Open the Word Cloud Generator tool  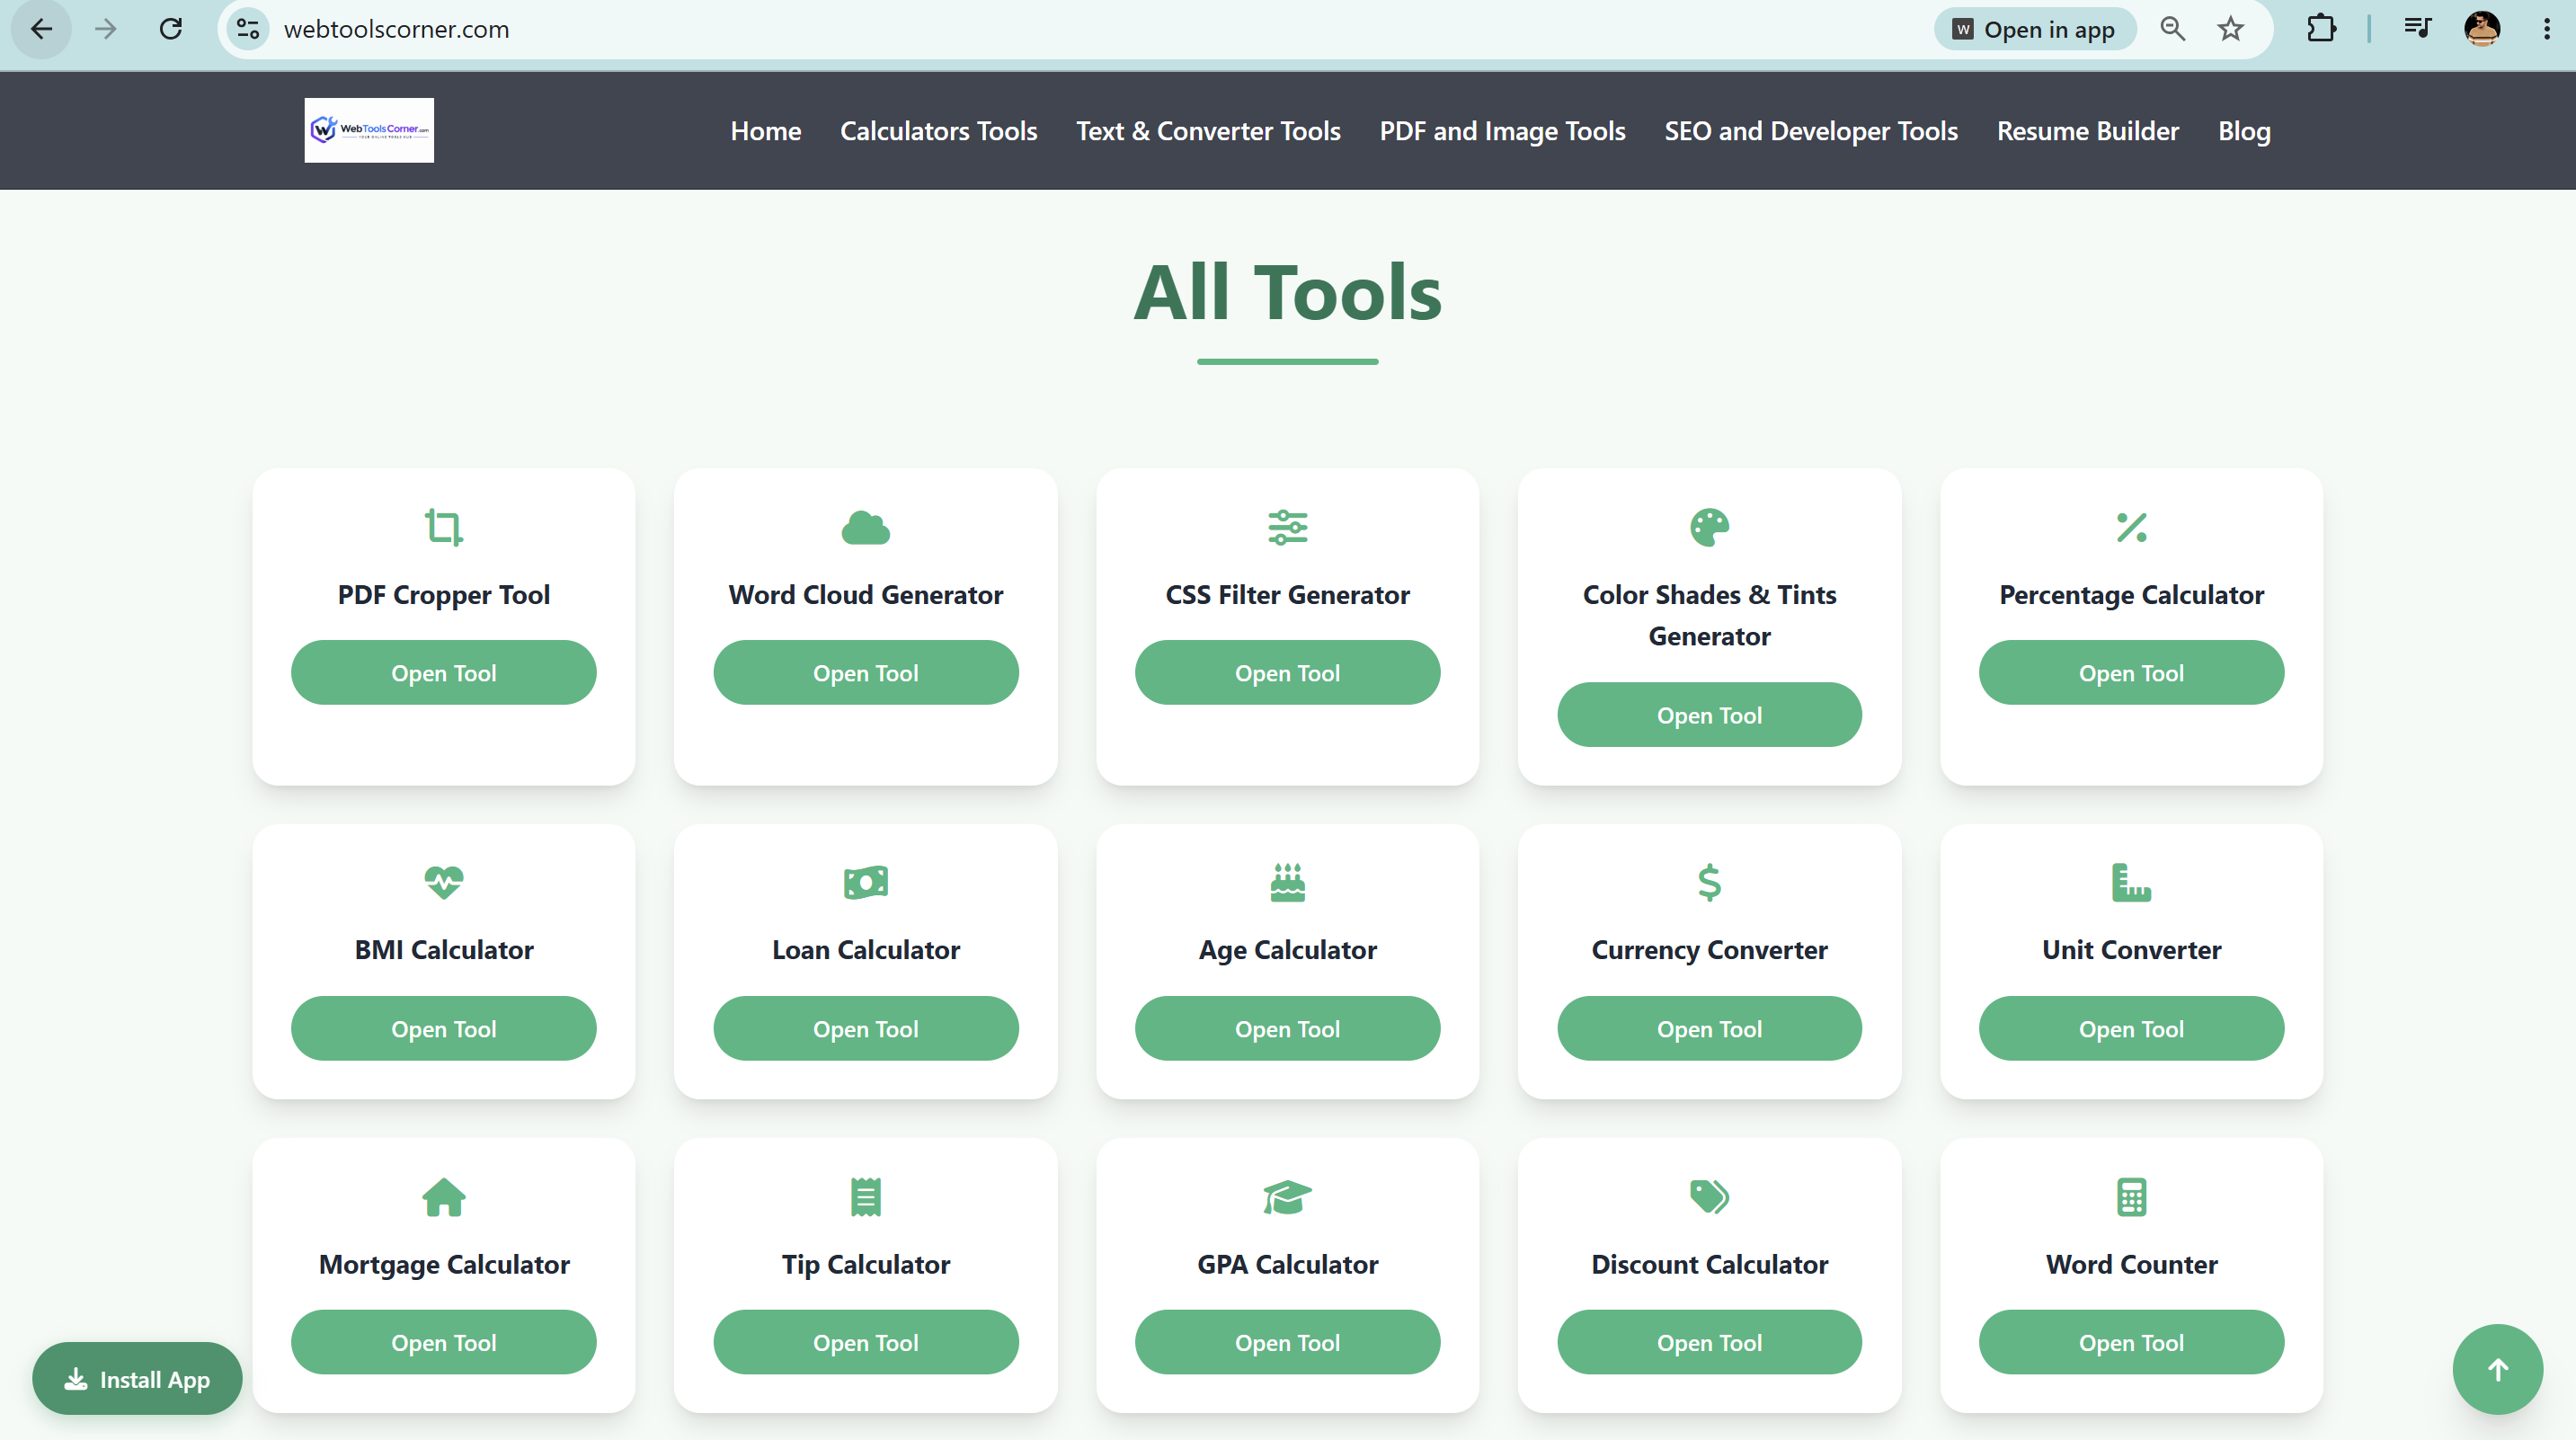pos(866,673)
